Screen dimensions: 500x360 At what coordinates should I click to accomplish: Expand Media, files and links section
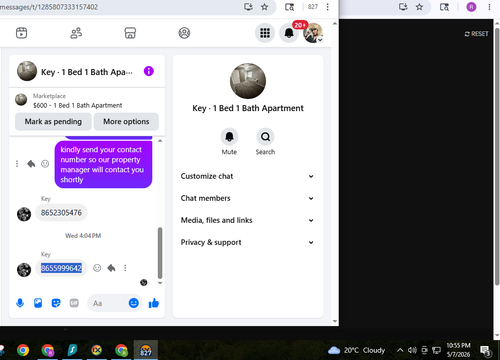click(247, 220)
